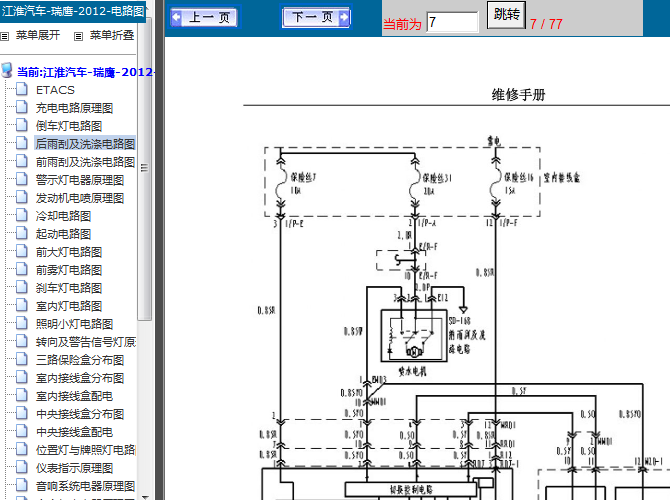Image resolution: width=670 pixels, height=500 pixels.
Task: Click document icon next to 警示灯电器原理图
Action: 22,179
